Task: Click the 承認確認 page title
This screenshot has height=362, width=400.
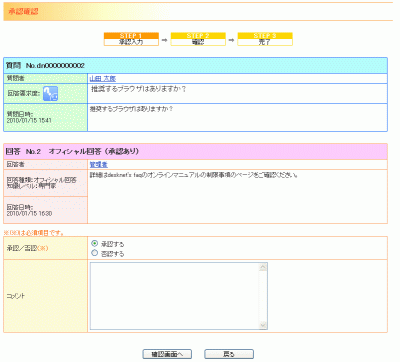Action: point(23,11)
